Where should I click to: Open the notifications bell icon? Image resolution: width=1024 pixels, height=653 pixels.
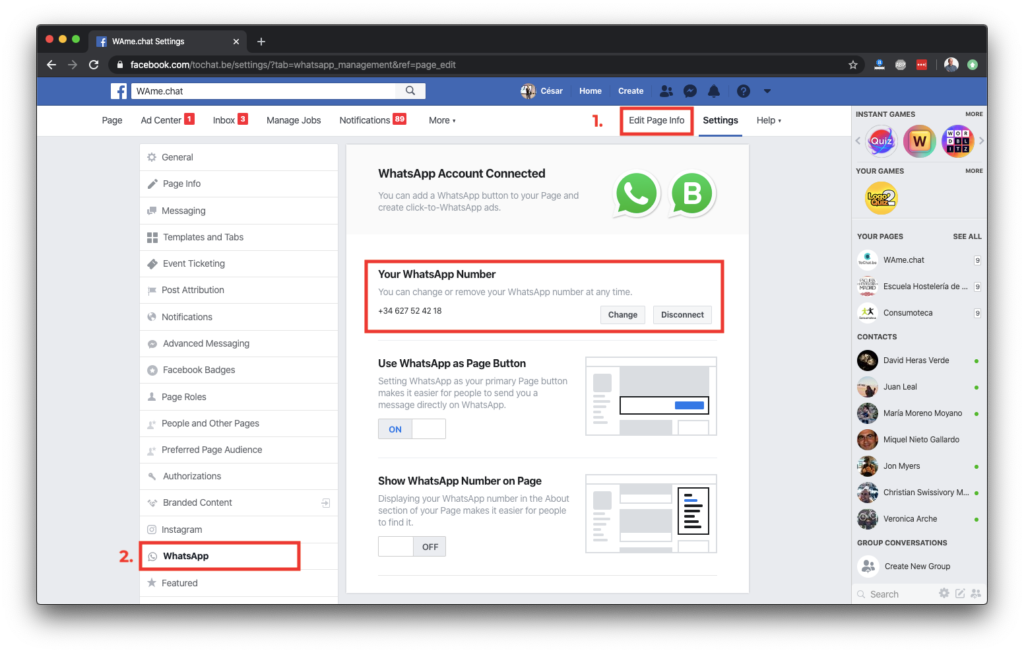tap(714, 91)
